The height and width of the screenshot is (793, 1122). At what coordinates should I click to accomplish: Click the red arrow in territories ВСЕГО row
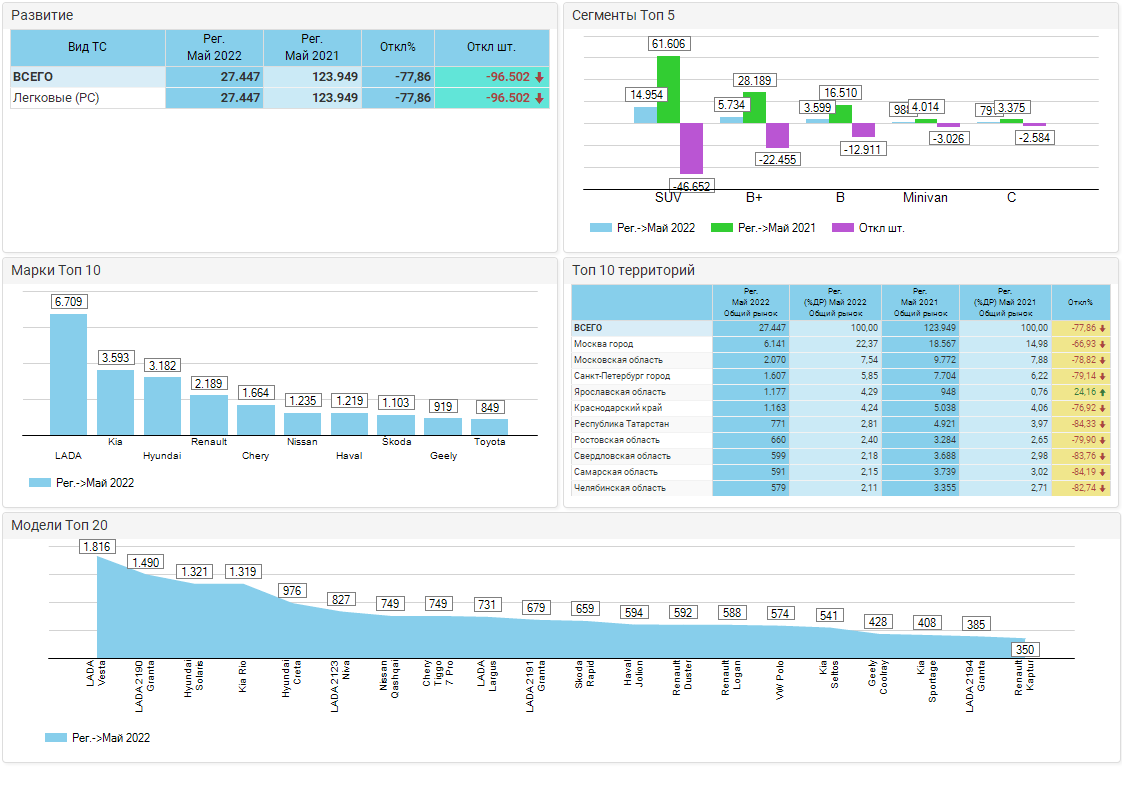pyautogui.click(x=1103, y=328)
